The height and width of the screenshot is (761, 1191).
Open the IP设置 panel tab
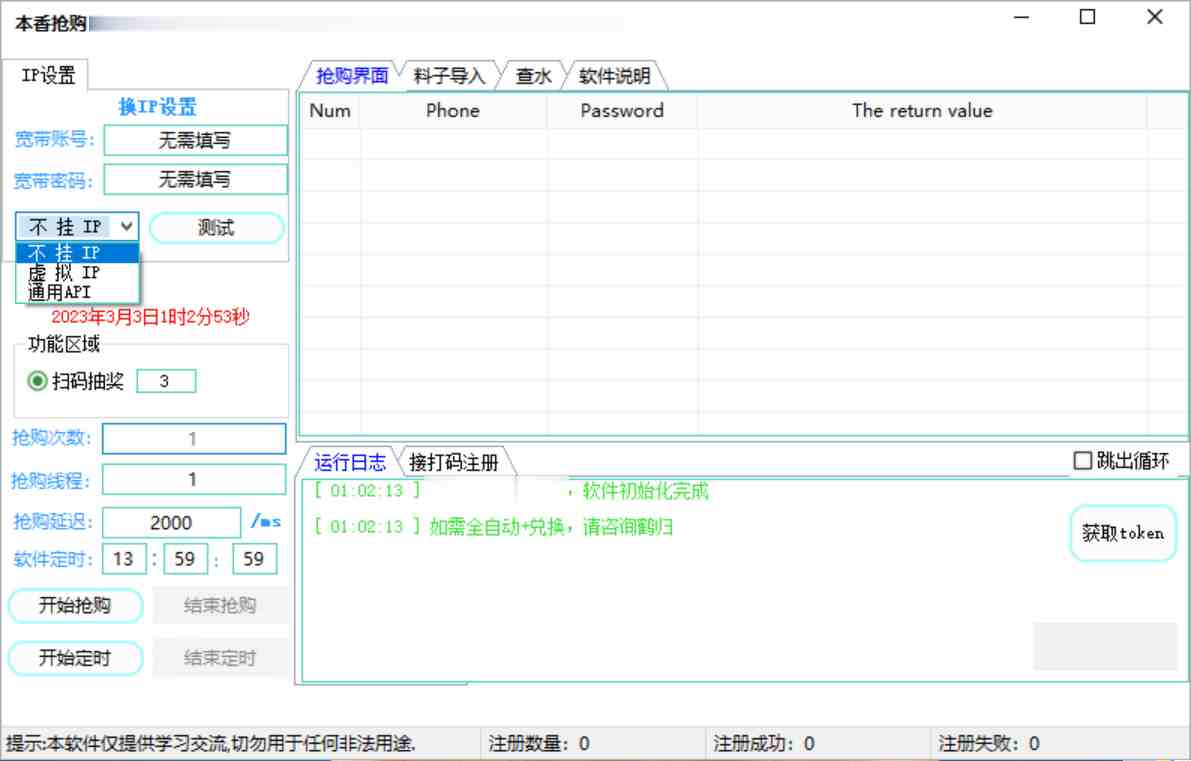tap(45, 74)
